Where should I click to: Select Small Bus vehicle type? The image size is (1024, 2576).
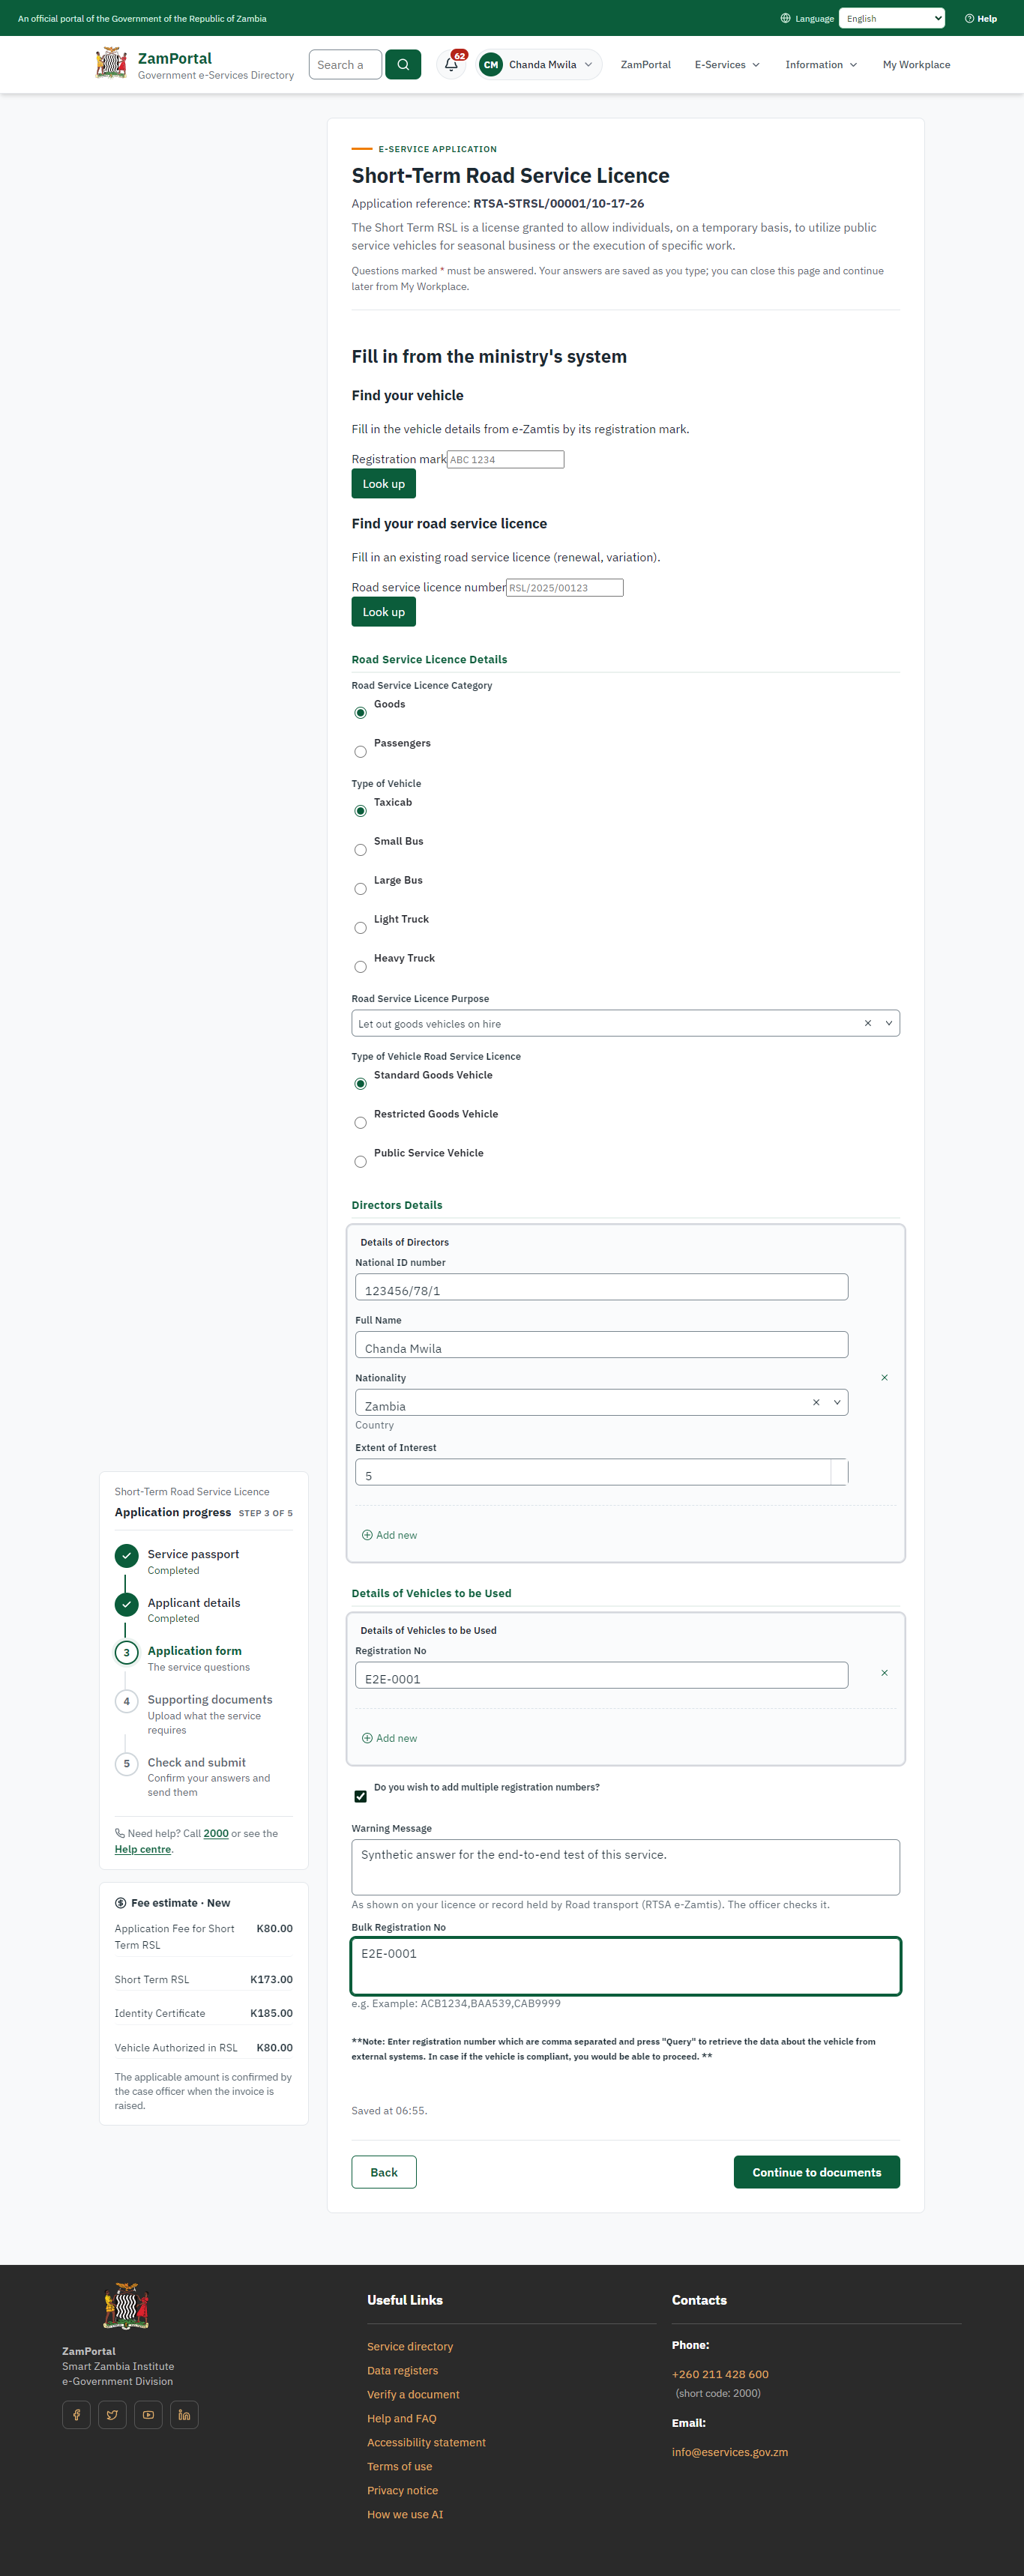pyautogui.click(x=360, y=850)
